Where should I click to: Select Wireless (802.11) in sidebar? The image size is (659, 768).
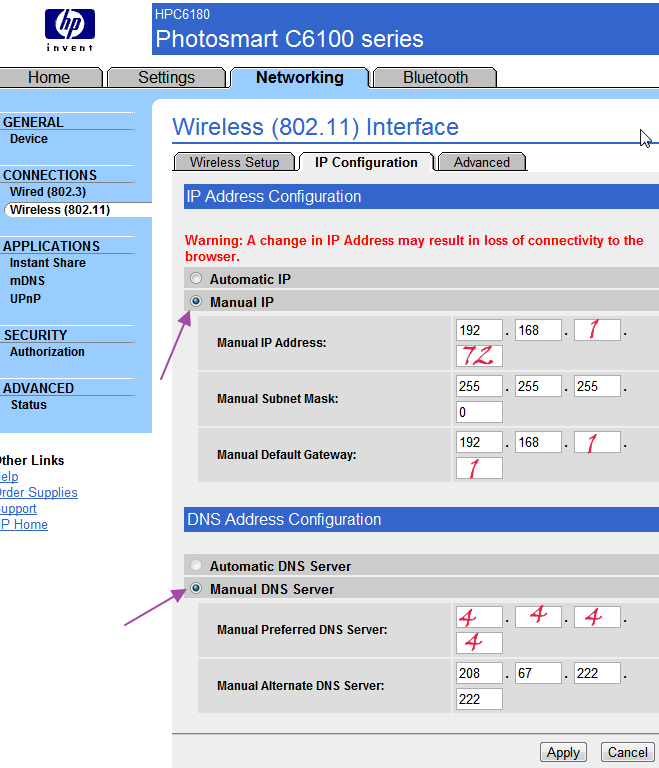pyautogui.click(x=60, y=210)
